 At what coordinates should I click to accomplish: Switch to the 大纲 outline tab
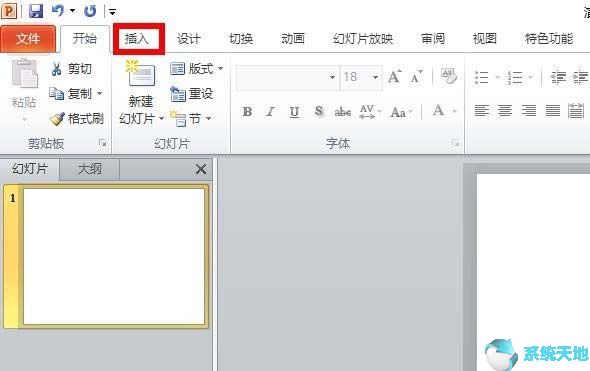click(x=90, y=169)
